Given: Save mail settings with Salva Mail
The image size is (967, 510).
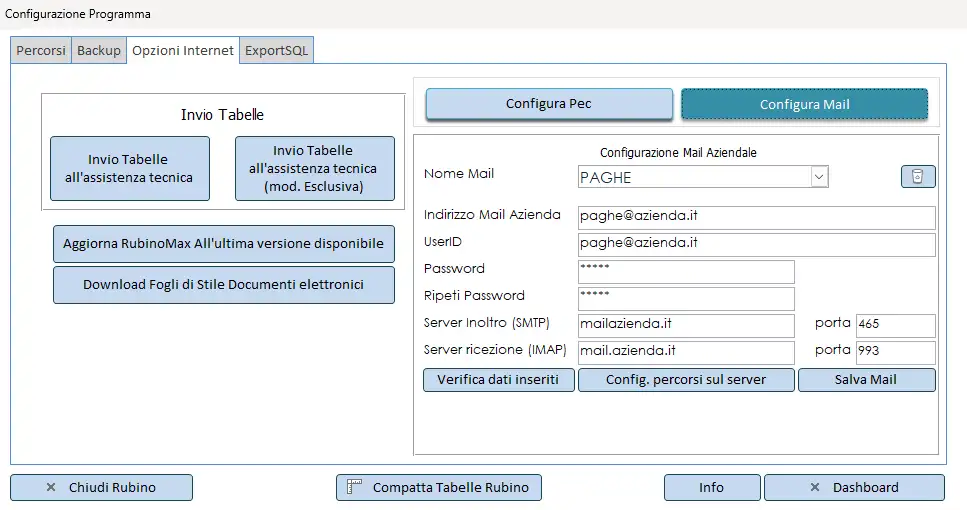Looking at the screenshot, I should tap(866, 380).
